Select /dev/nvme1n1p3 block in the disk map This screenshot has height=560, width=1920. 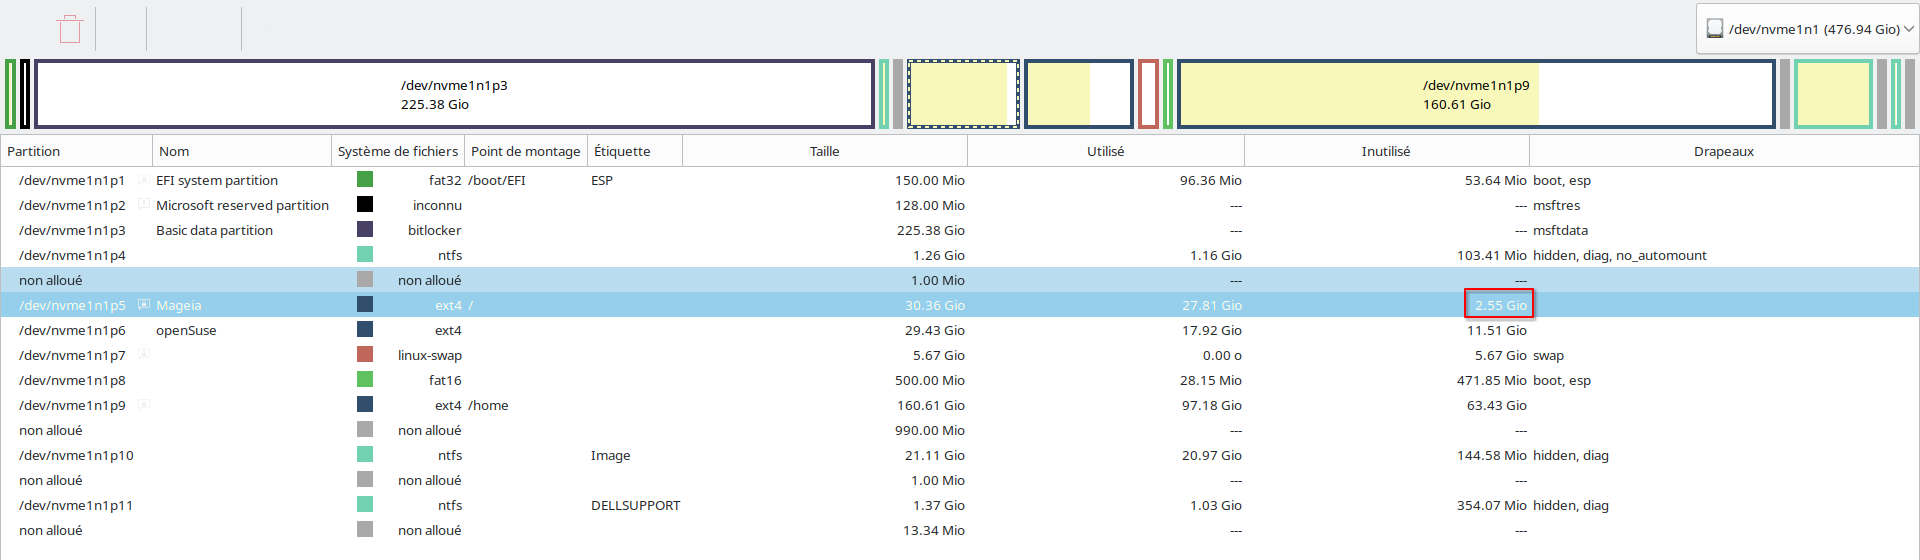455,94
